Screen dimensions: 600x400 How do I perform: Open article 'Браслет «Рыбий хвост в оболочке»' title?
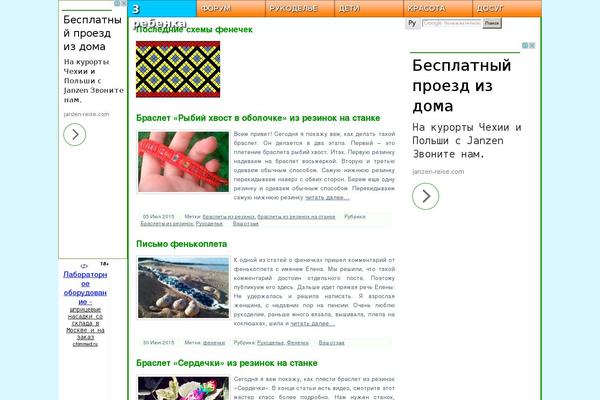[258, 118]
